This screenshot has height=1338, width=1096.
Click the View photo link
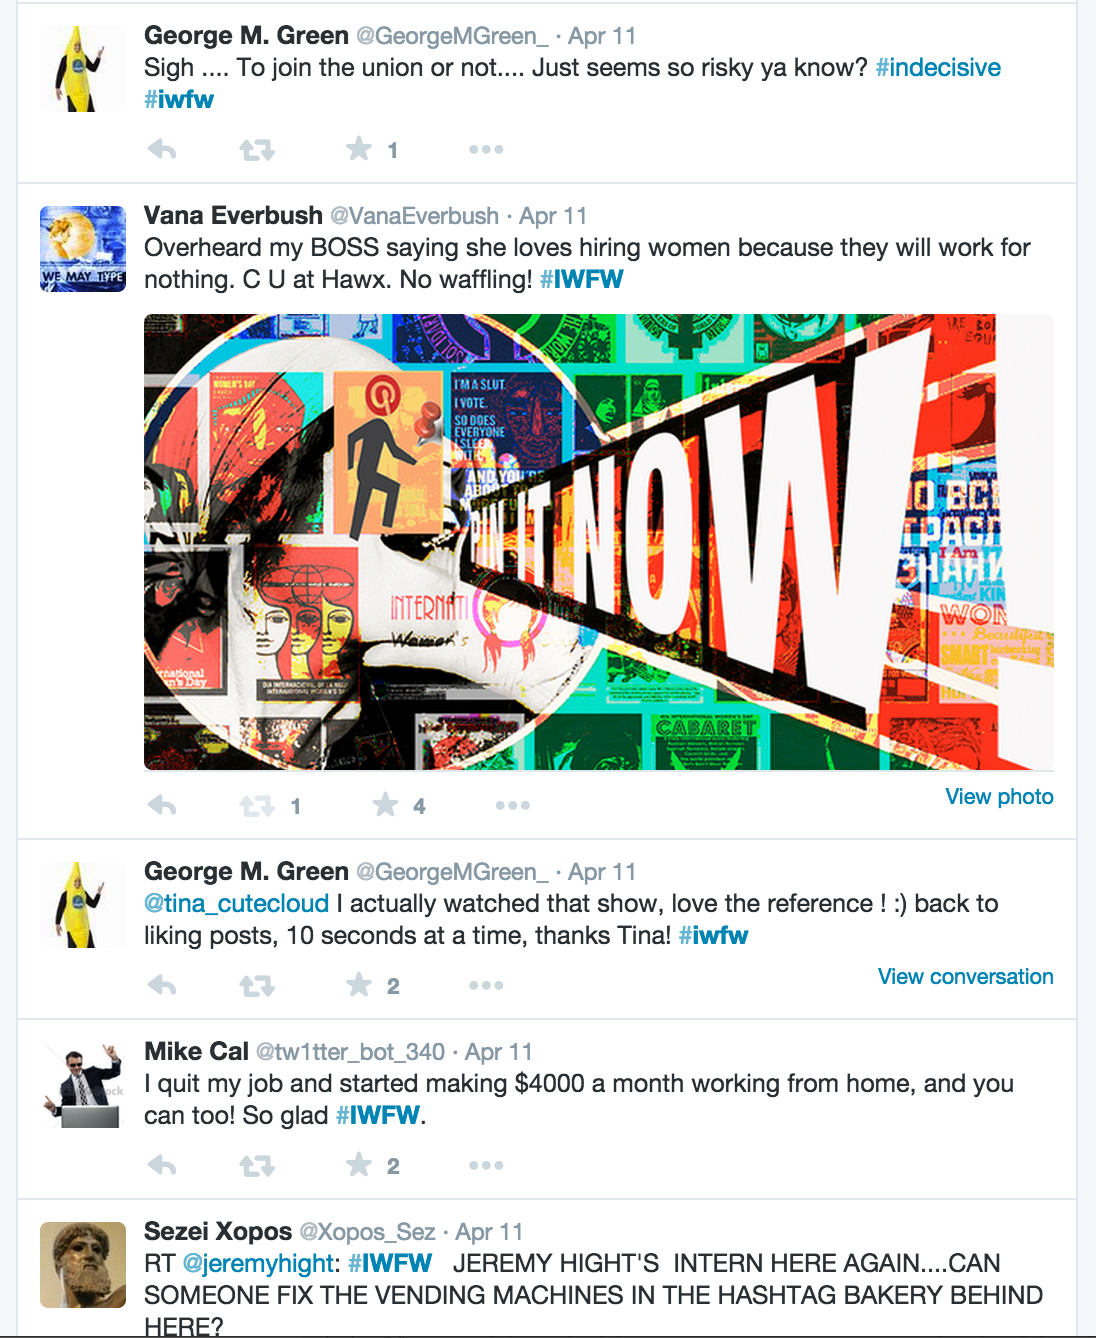999,796
